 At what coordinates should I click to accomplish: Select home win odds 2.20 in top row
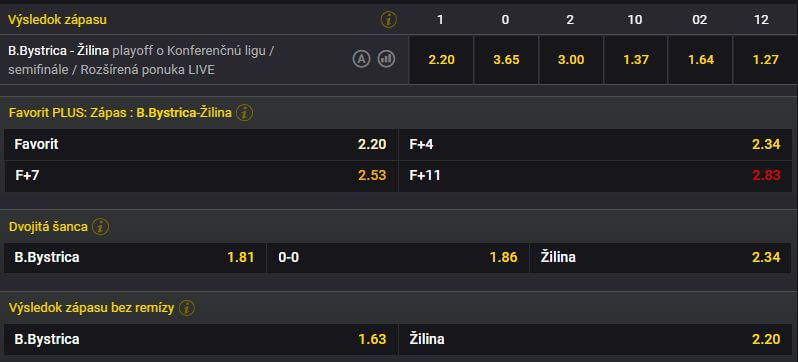(x=441, y=60)
